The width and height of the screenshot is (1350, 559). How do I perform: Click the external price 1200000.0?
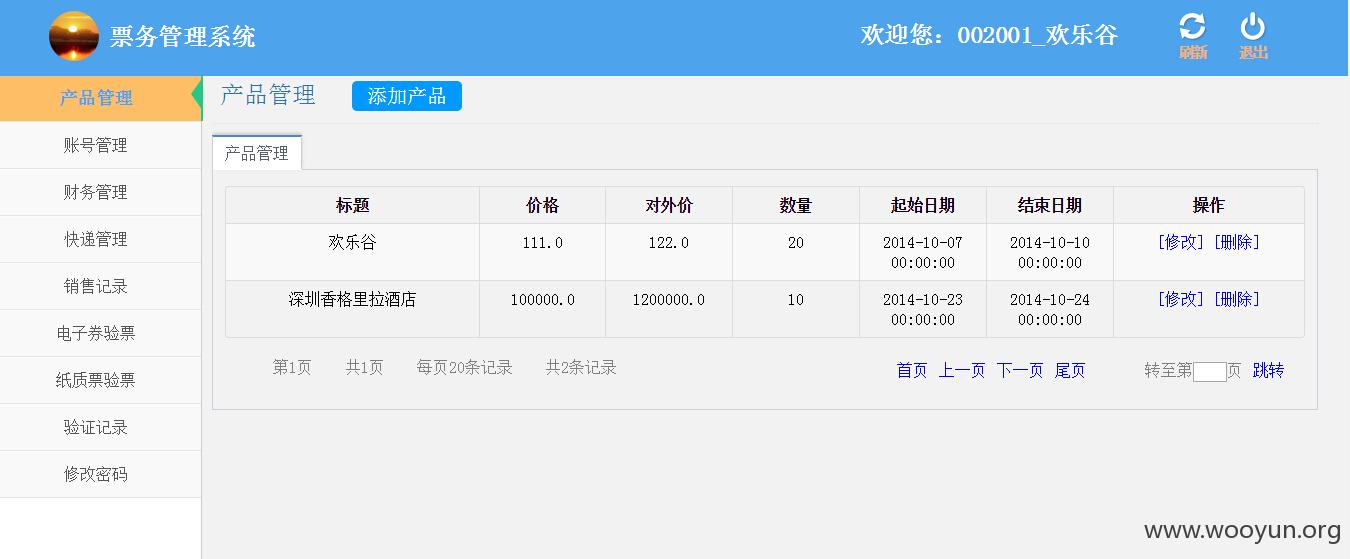click(x=669, y=300)
